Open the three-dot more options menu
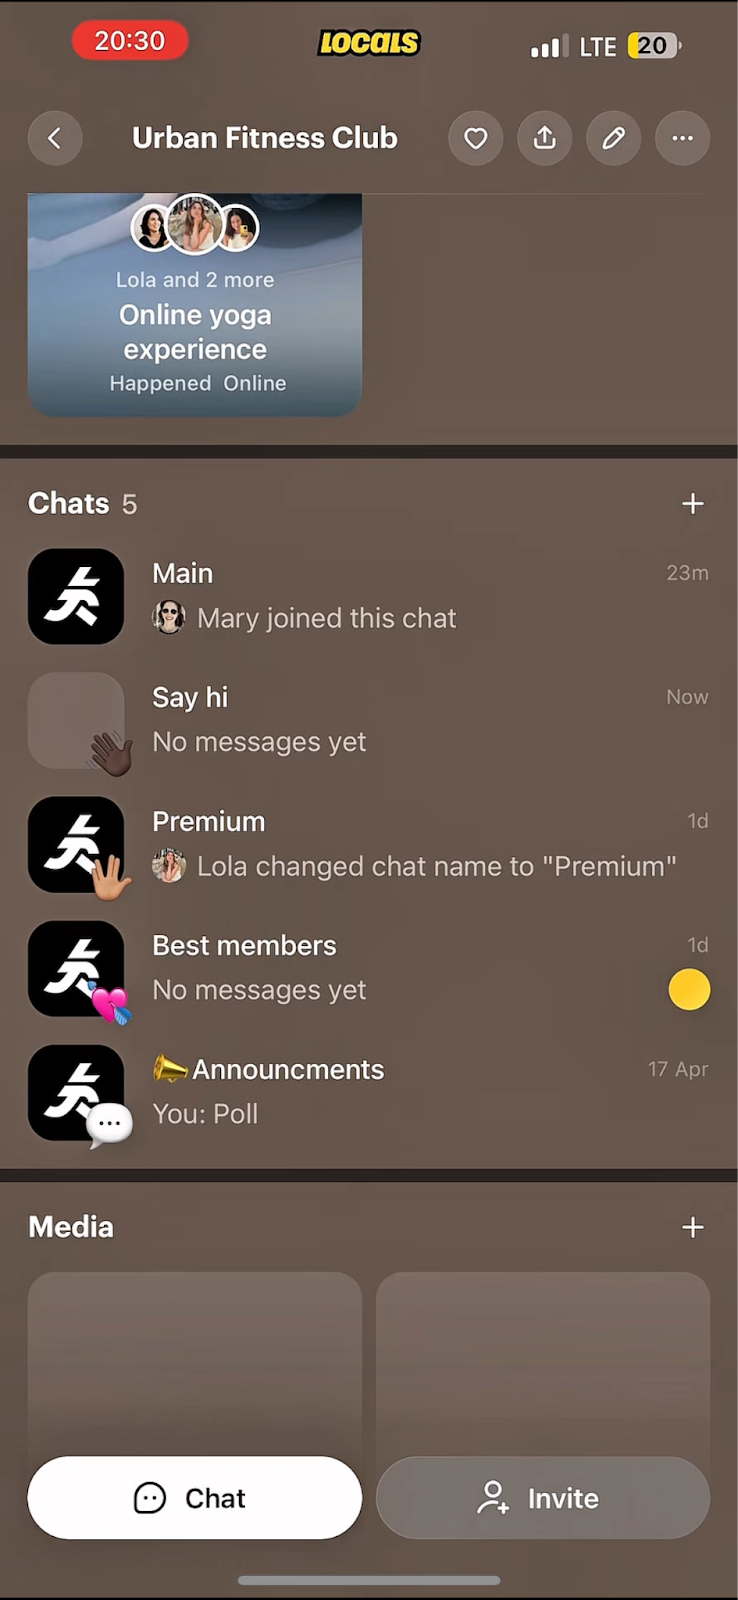The image size is (738, 1600). (x=683, y=138)
